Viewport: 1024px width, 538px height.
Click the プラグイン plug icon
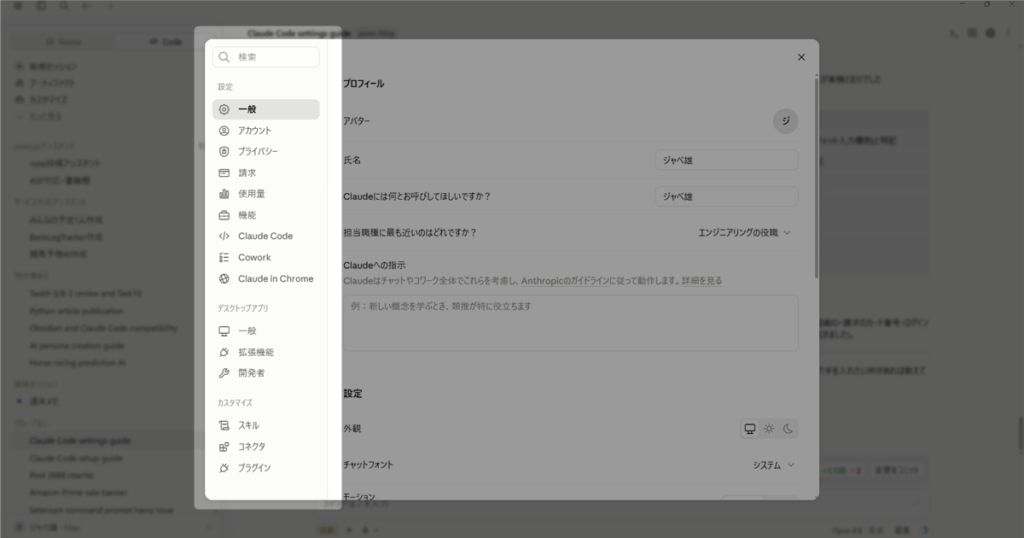click(x=224, y=467)
